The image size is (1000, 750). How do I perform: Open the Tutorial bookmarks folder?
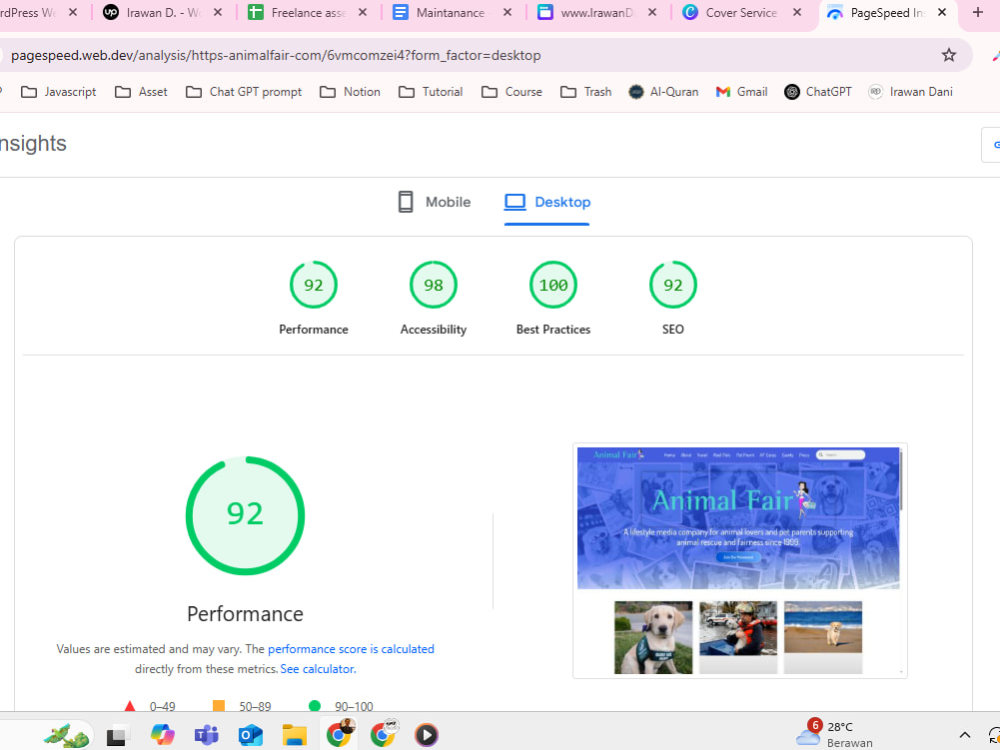pos(430,92)
